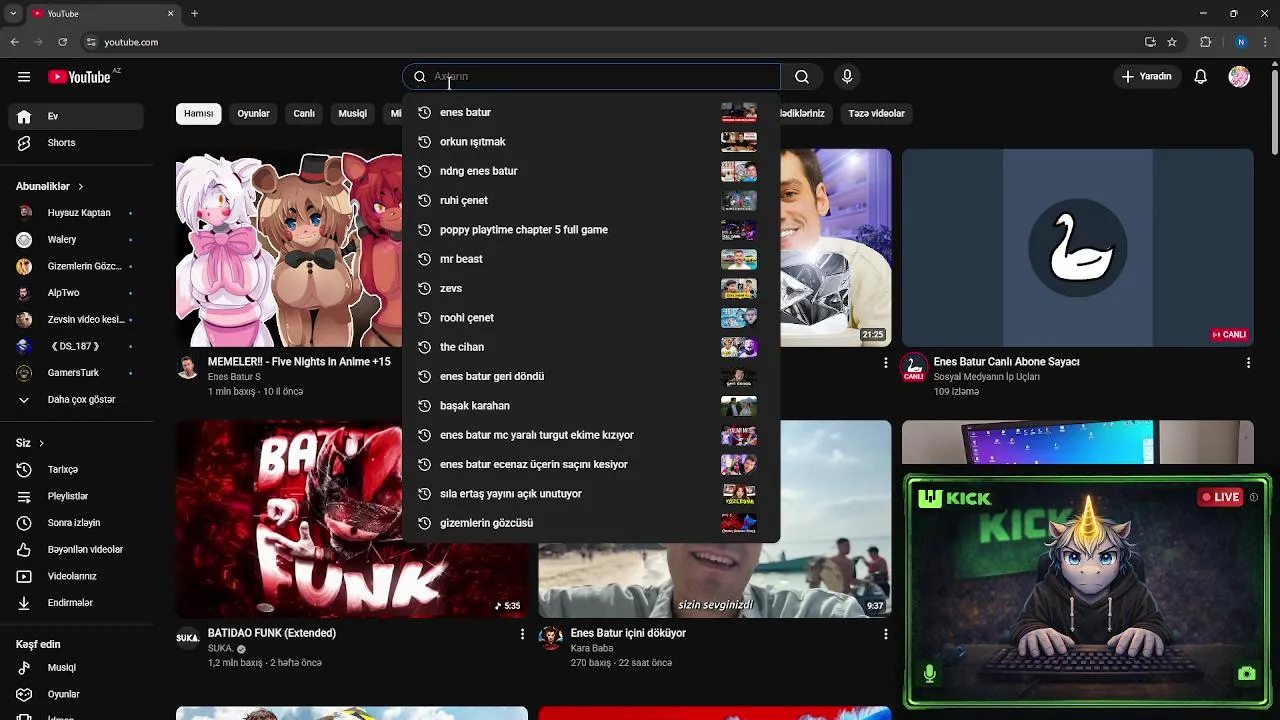This screenshot has width=1280, height=720.
Task: Open MEMELER!! Five Nights in Anime title
Action: tap(299, 362)
